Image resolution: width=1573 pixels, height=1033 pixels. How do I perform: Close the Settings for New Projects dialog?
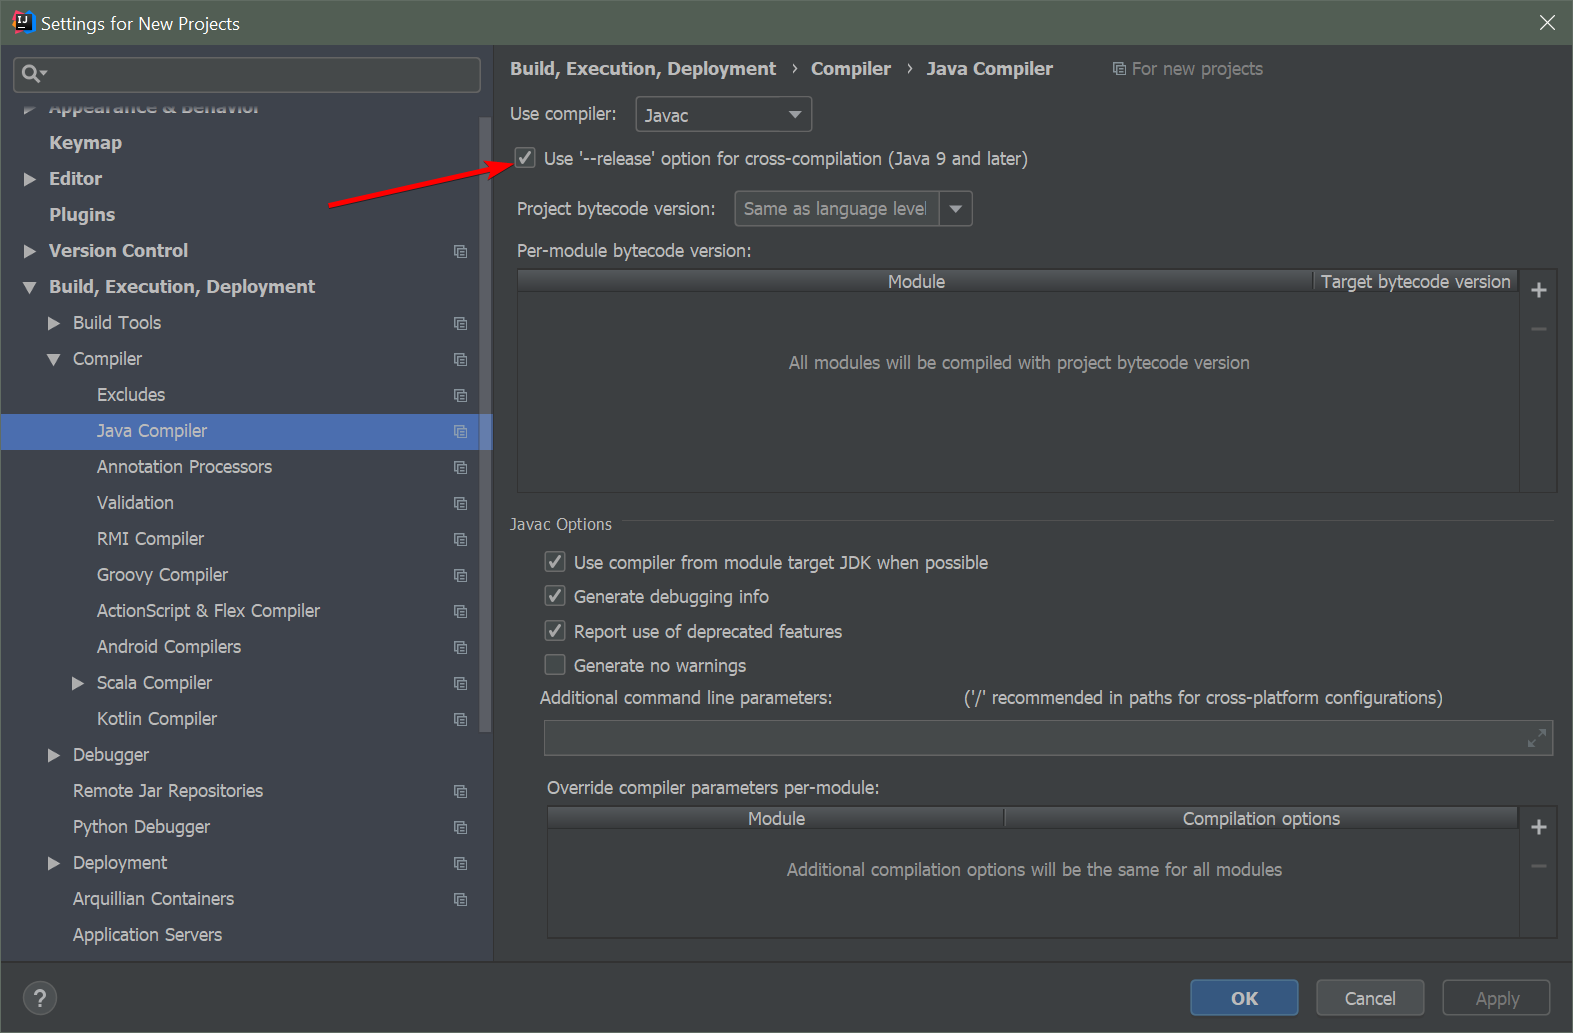coord(1547,22)
